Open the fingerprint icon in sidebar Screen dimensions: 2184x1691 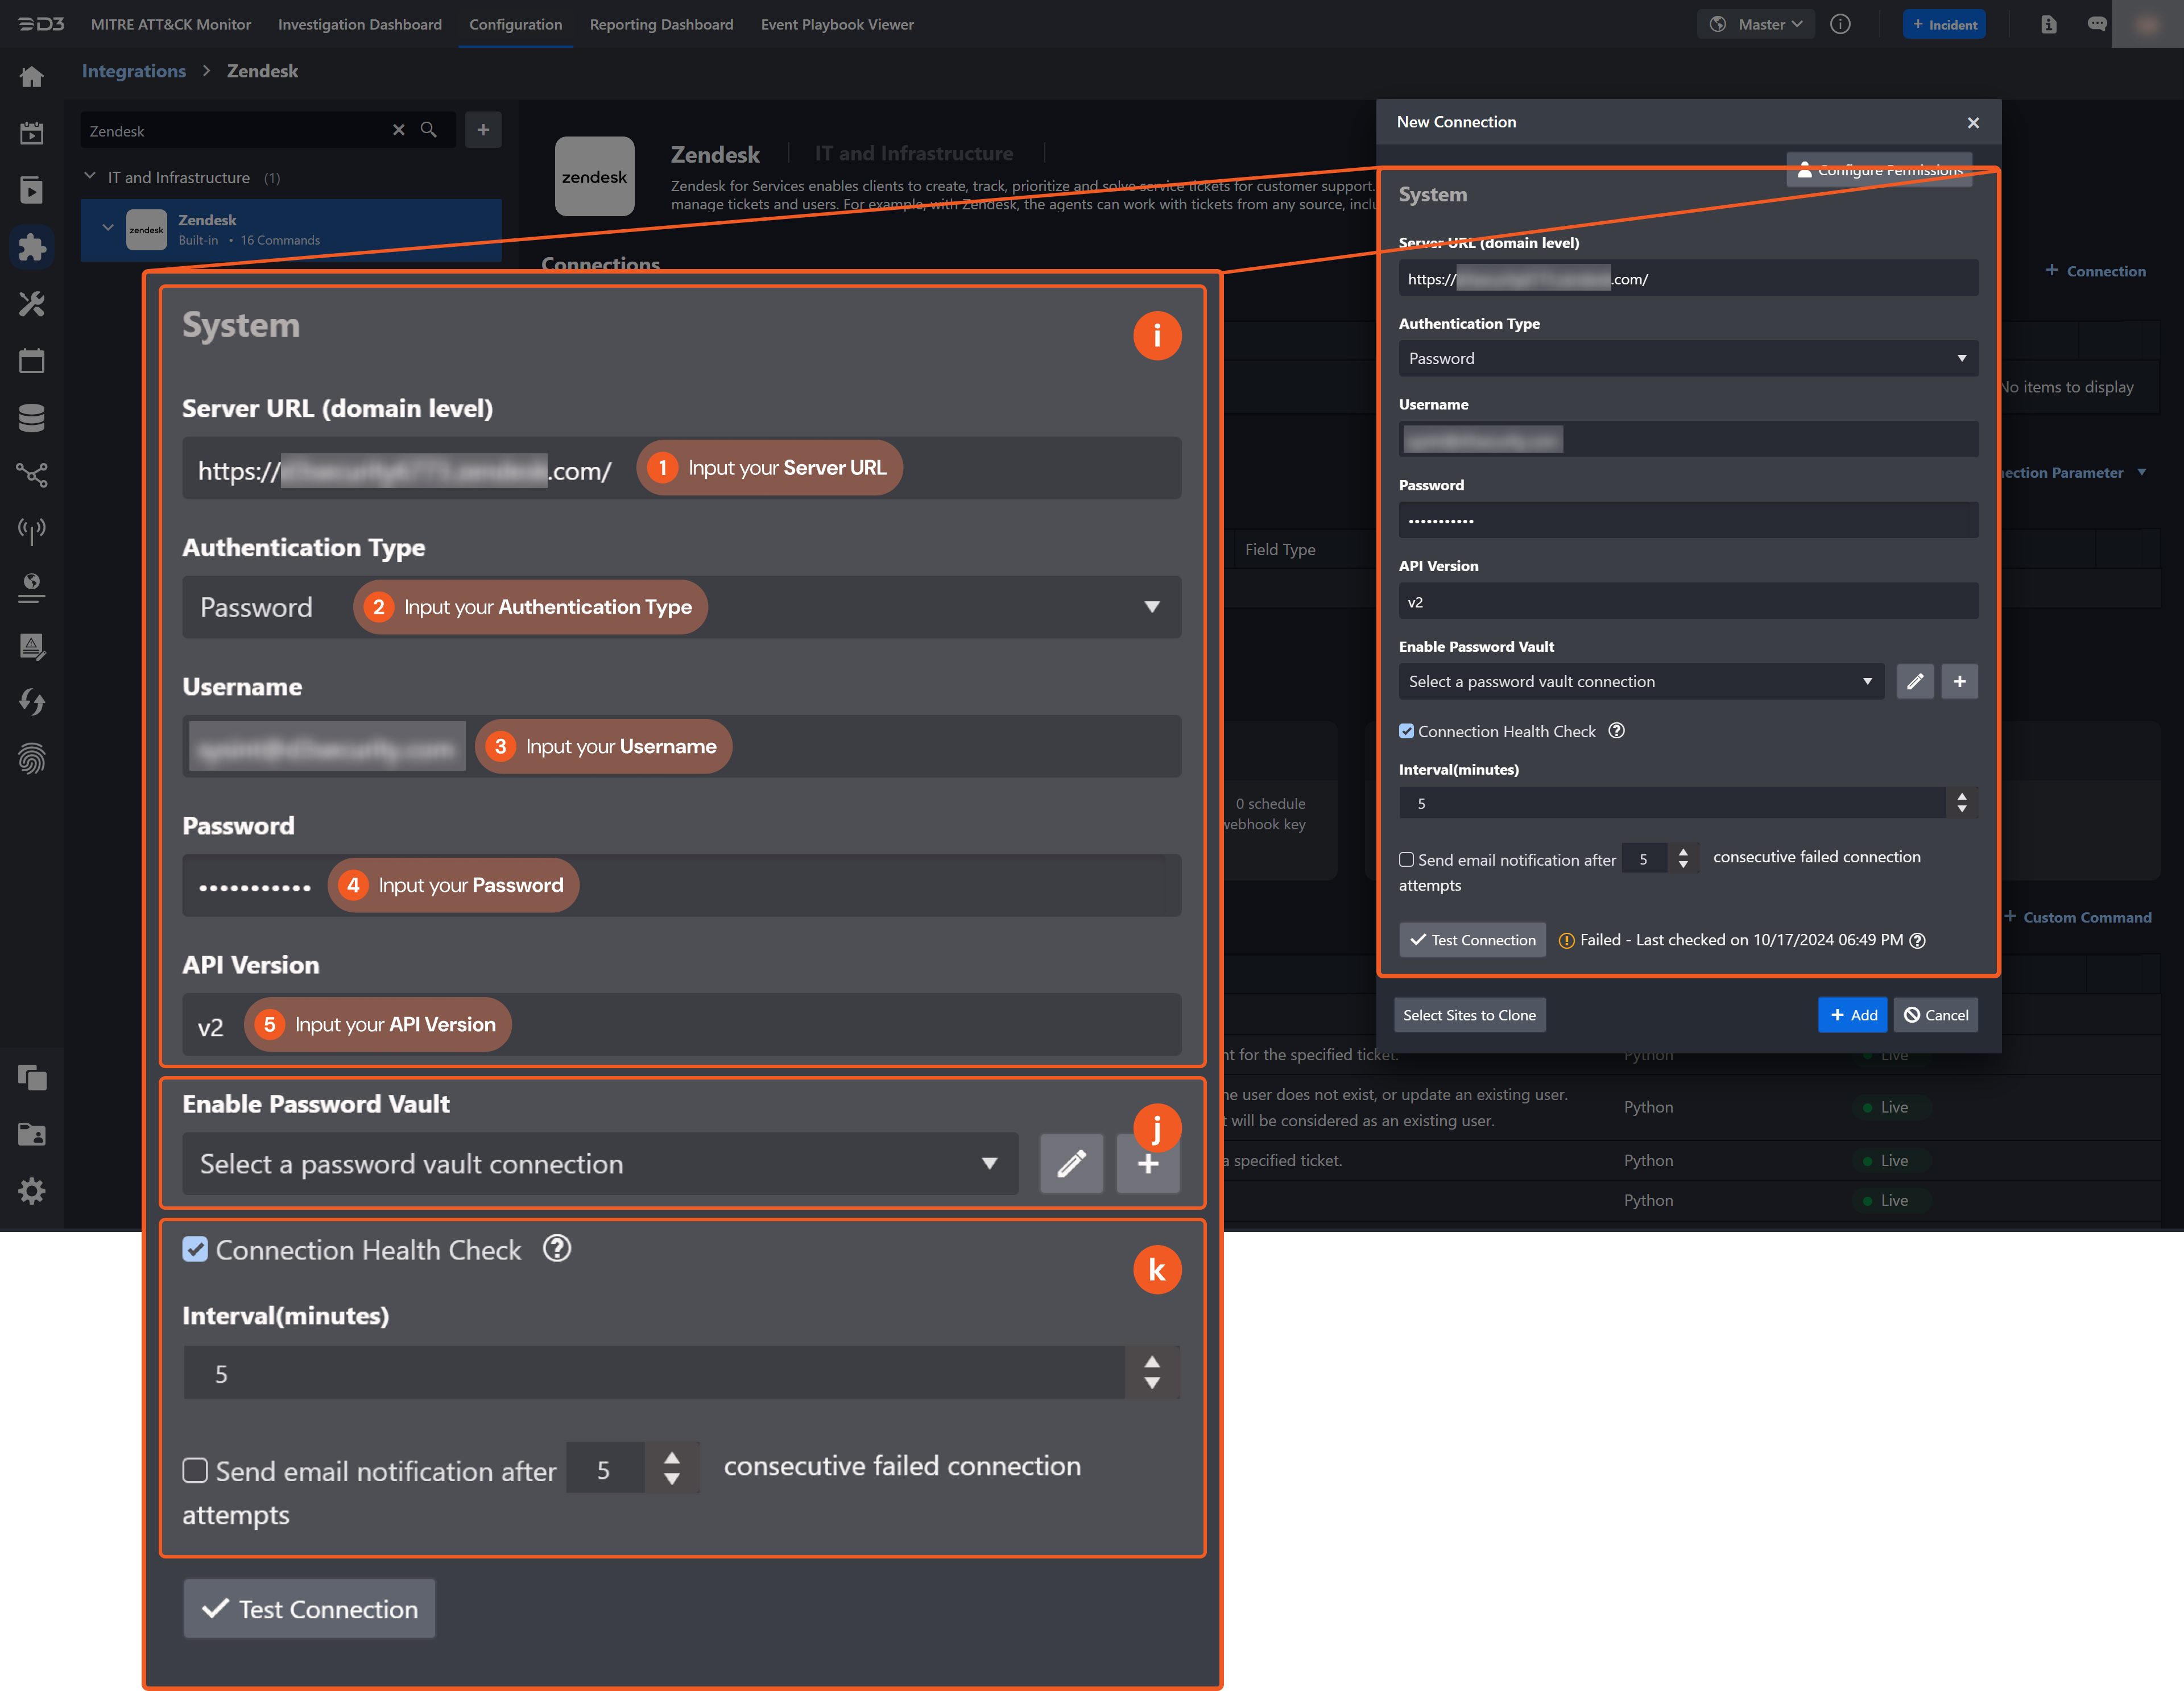(x=32, y=759)
